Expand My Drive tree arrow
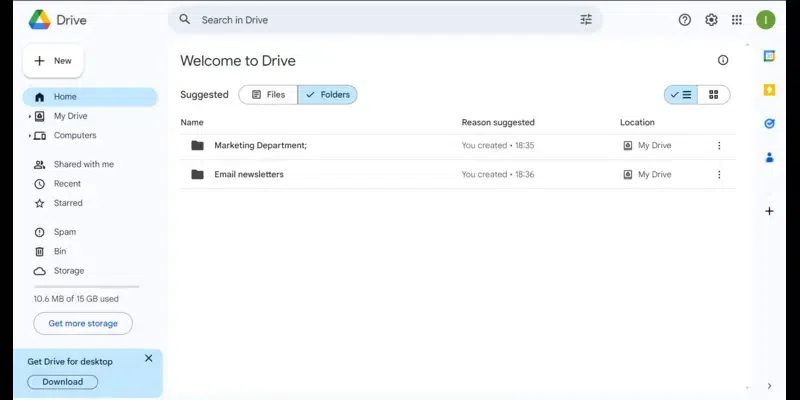Screen dimensions: 800x400 pyautogui.click(x=30, y=116)
